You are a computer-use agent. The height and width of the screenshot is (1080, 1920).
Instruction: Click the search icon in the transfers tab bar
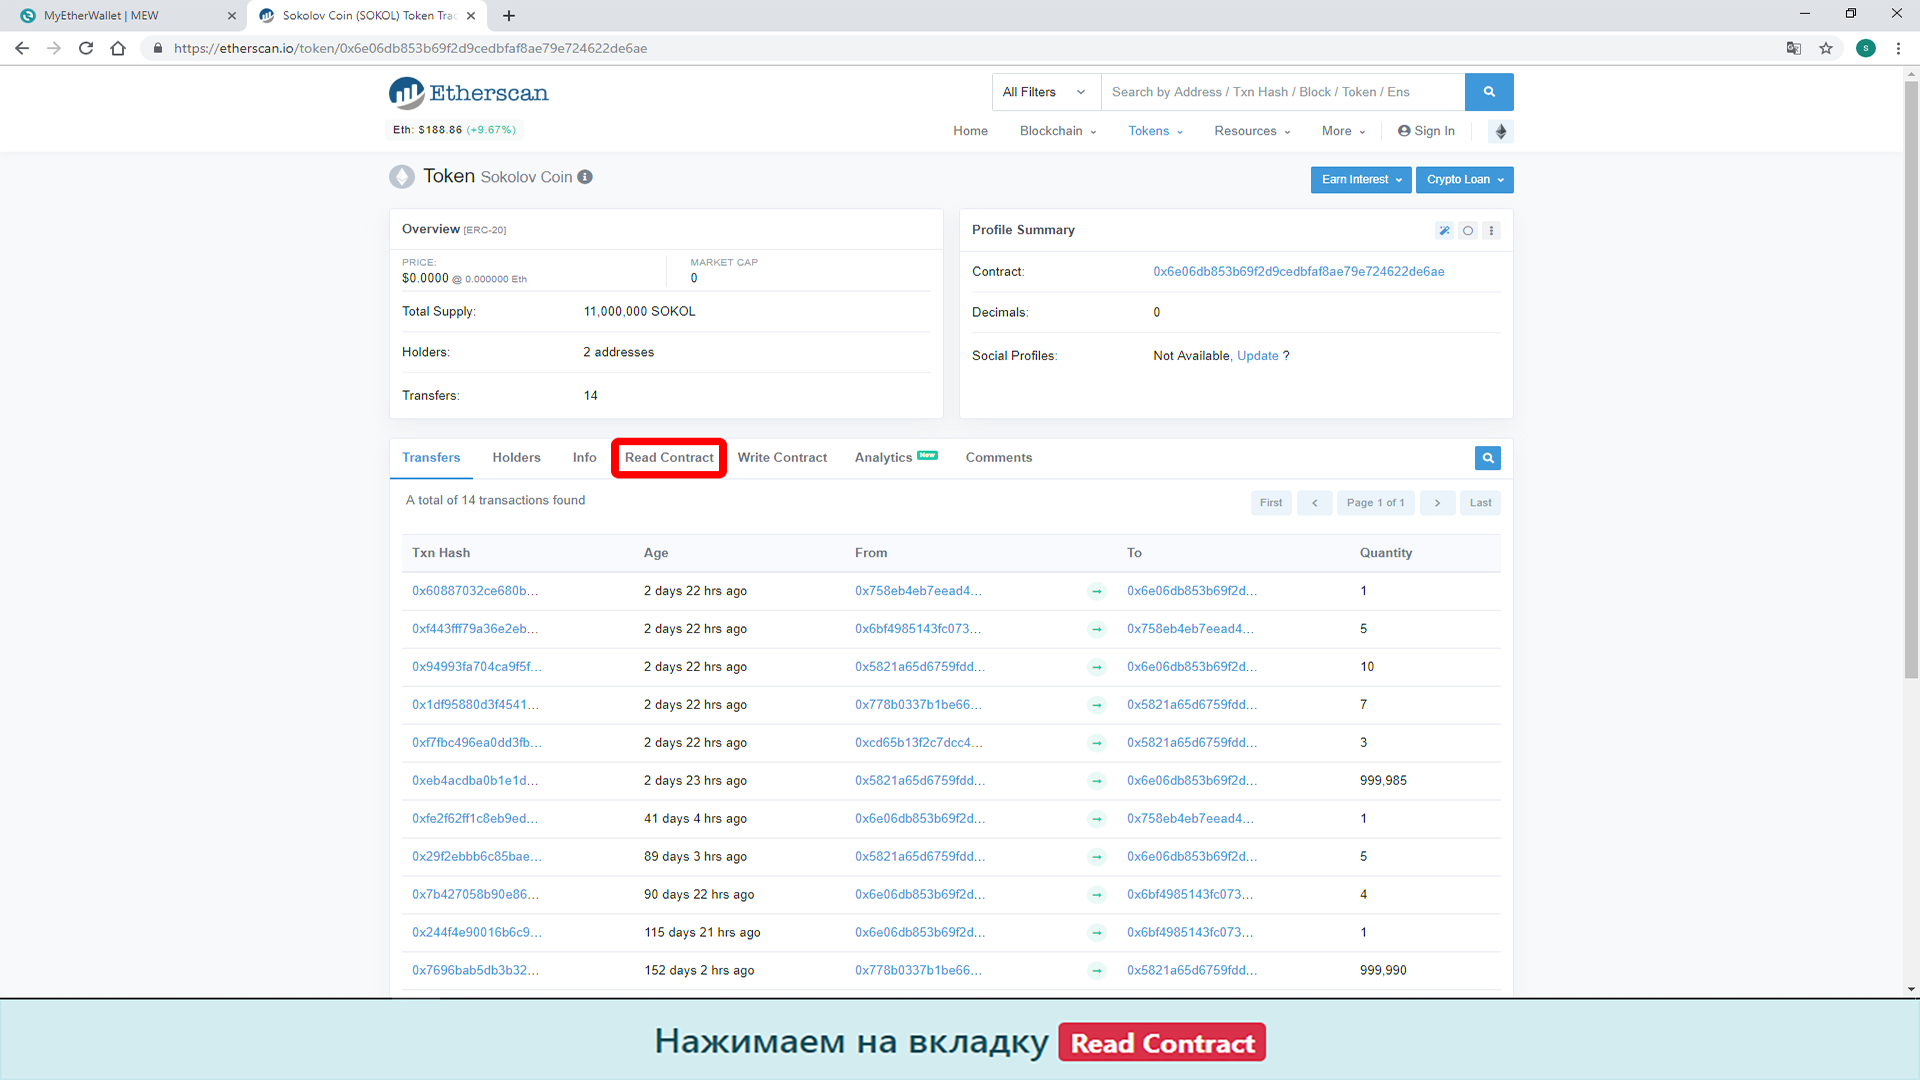(x=1488, y=458)
